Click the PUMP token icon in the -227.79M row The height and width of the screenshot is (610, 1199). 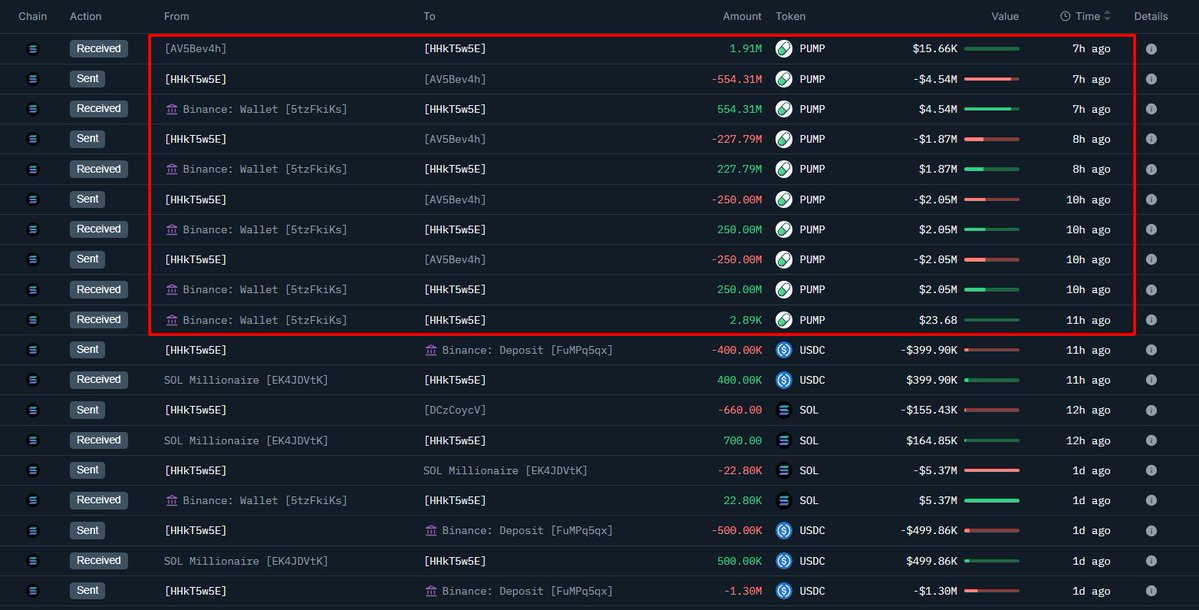pyautogui.click(x=784, y=139)
